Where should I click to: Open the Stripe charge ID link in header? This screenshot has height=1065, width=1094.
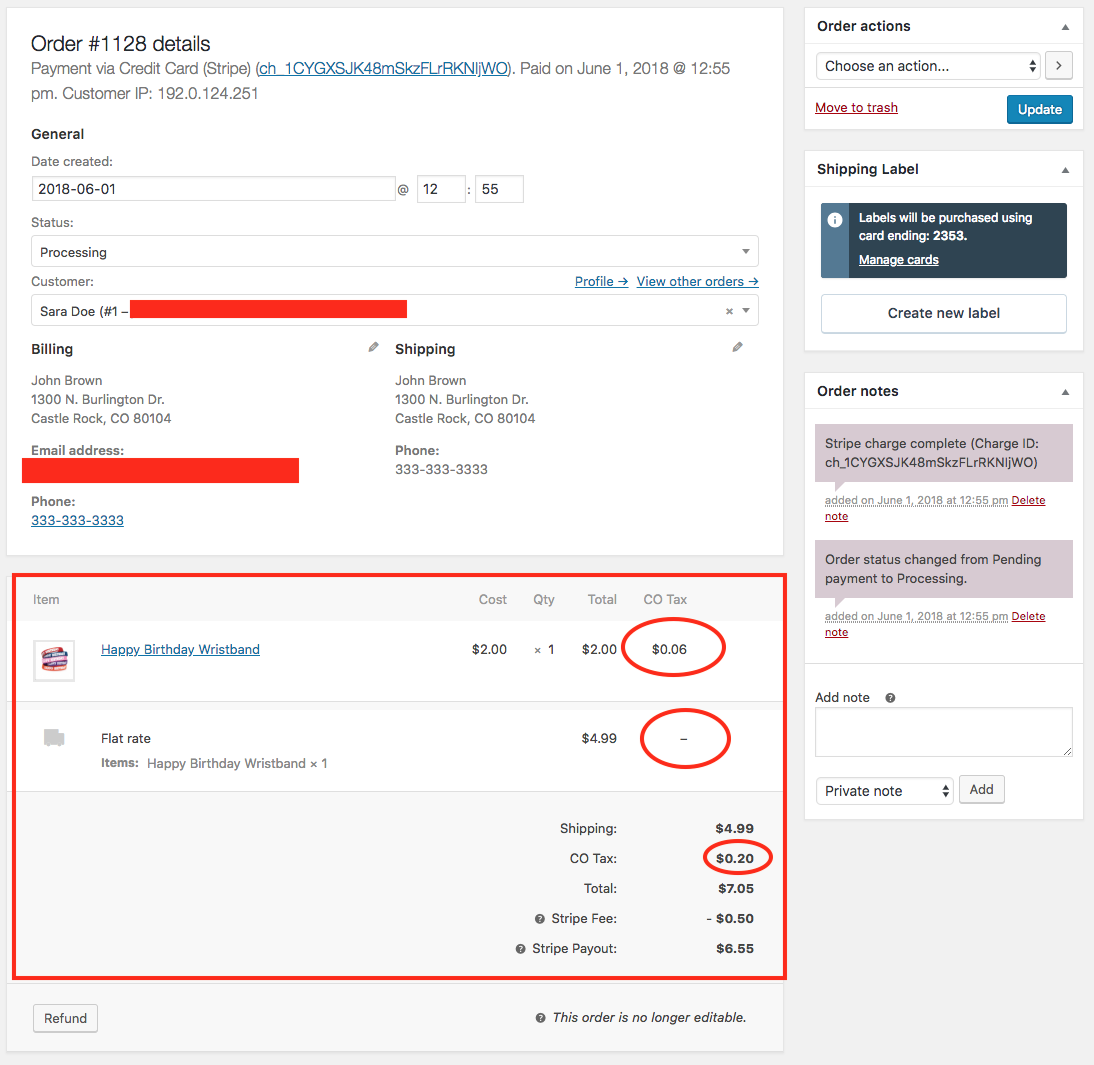pos(383,68)
